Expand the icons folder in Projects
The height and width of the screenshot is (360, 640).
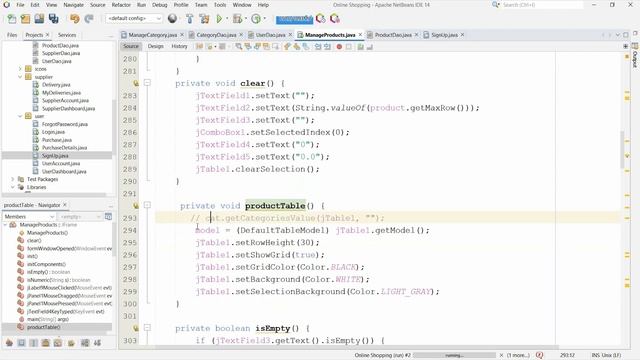coord(20,69)
